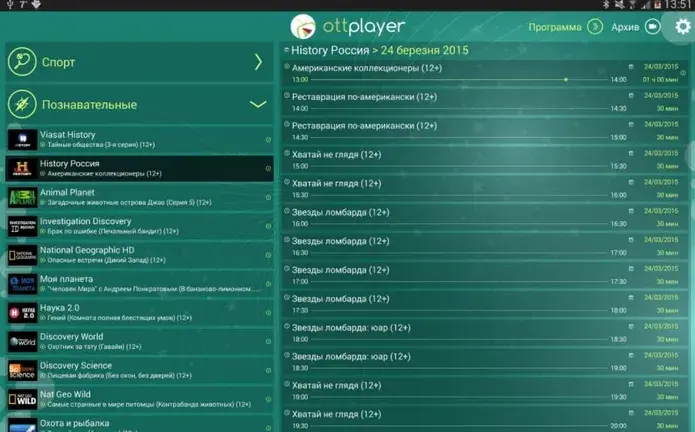Toggle status dot on Discovery World row
This screenshot has width=695, height=432.
[x=268, y=342]
